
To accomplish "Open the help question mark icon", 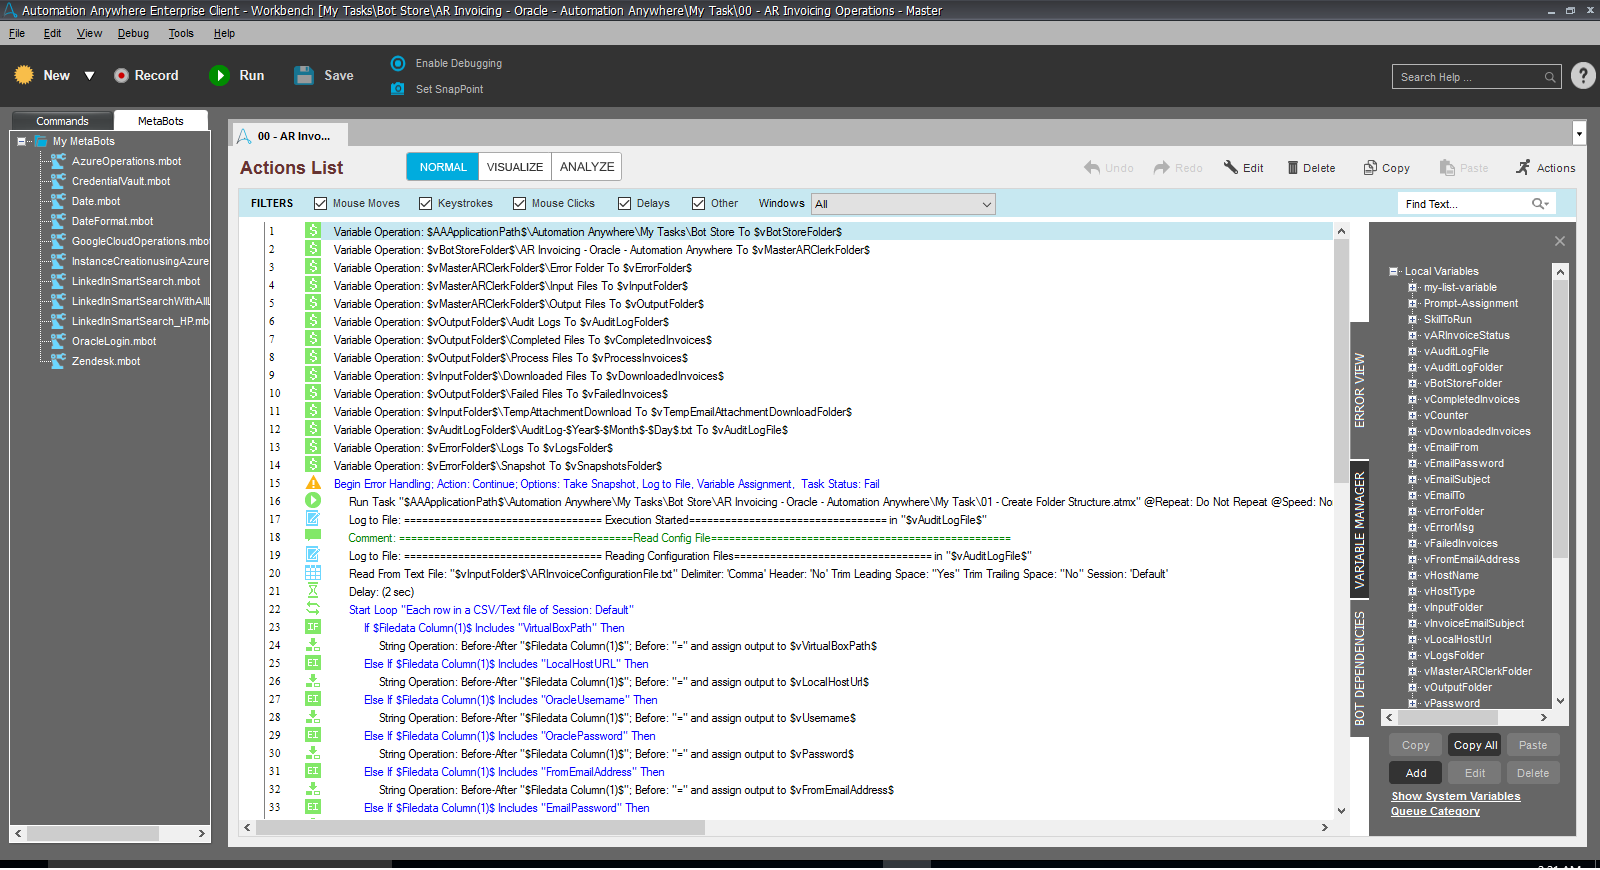I will [x=1583, y=76].
